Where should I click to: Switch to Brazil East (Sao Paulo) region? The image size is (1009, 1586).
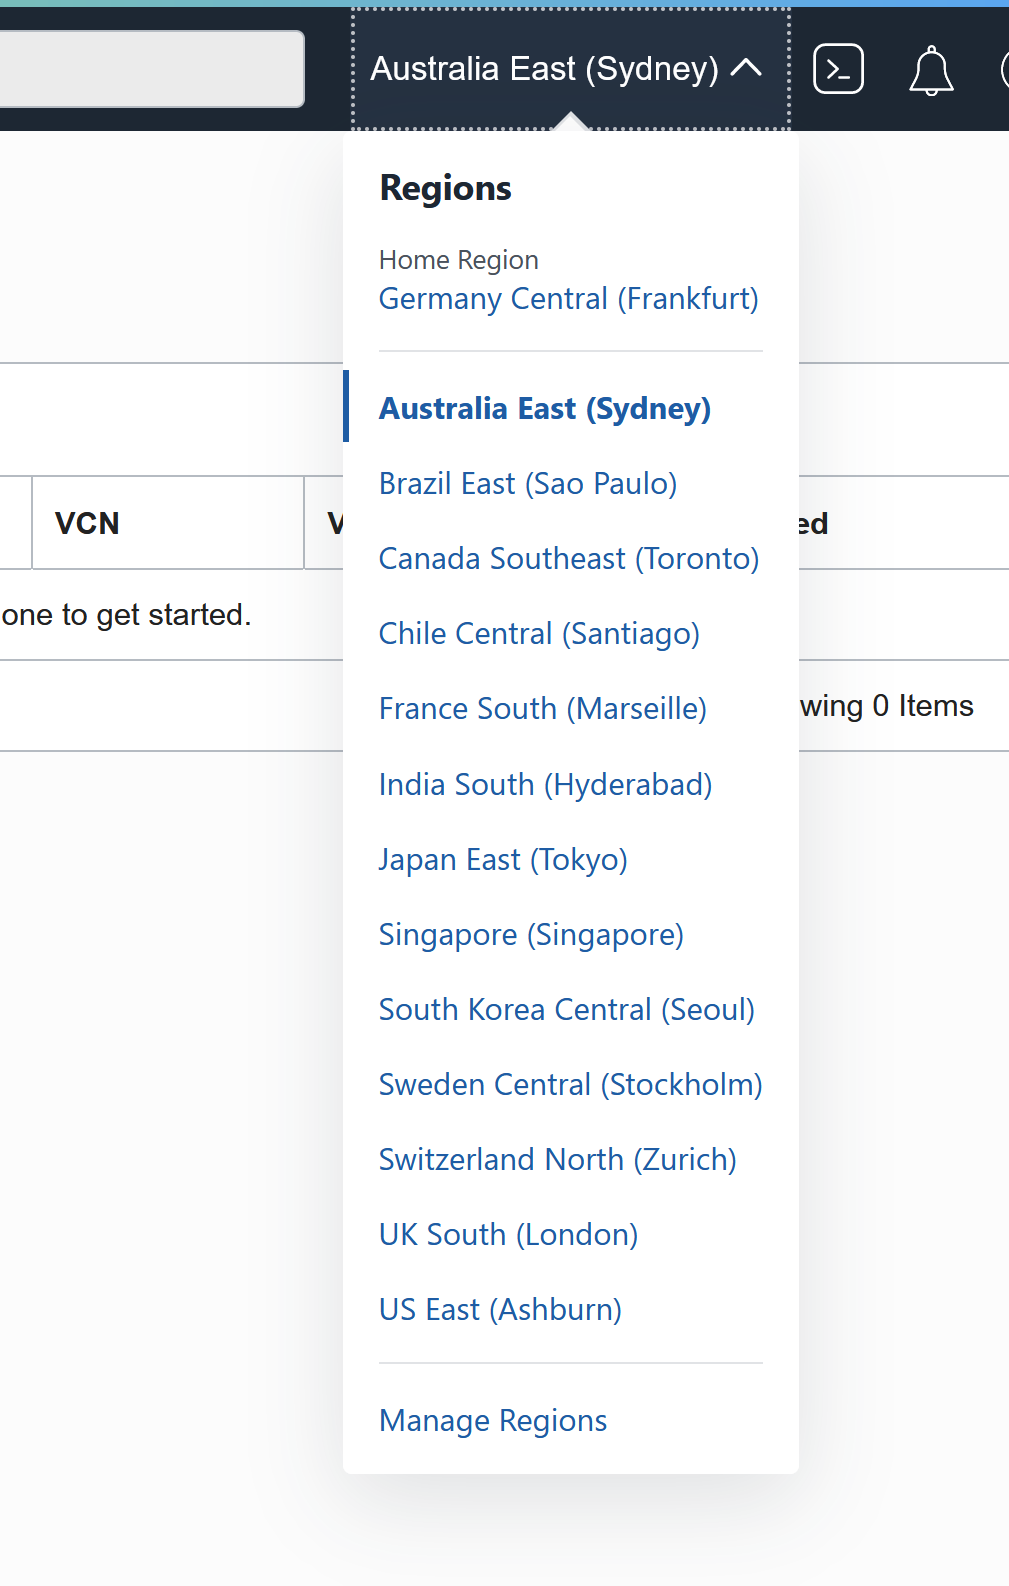(528, 484)
